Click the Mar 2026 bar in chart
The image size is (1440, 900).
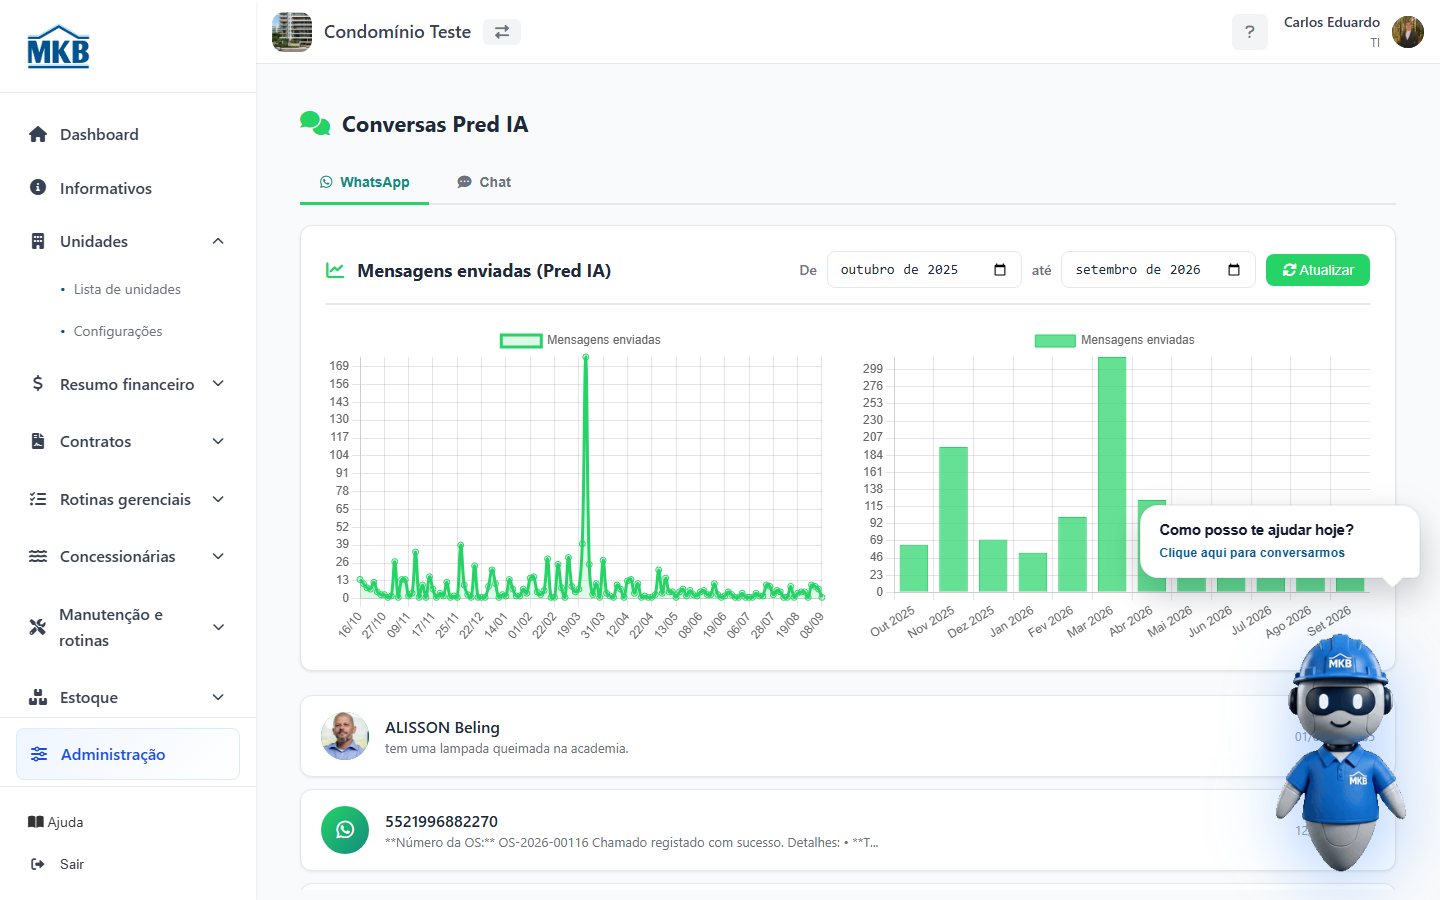coord(1112,474)
